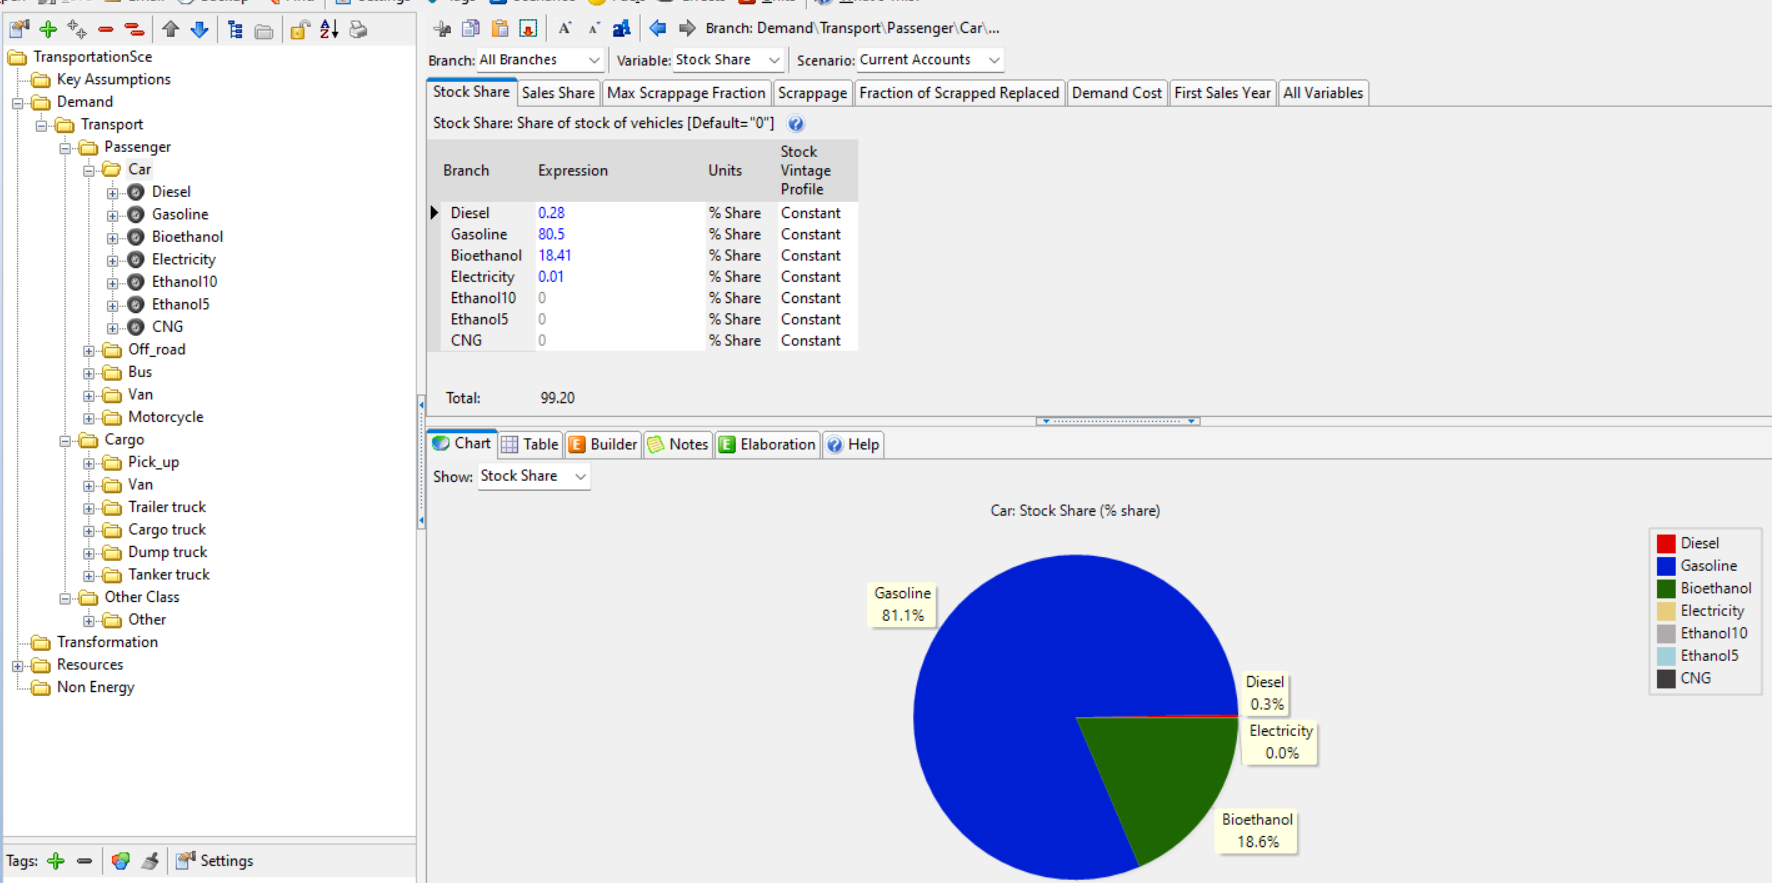The height and width of the screenshot is (883, 1772).
Task: Click the copy icon in data toolbar
Action: [471, 28]
